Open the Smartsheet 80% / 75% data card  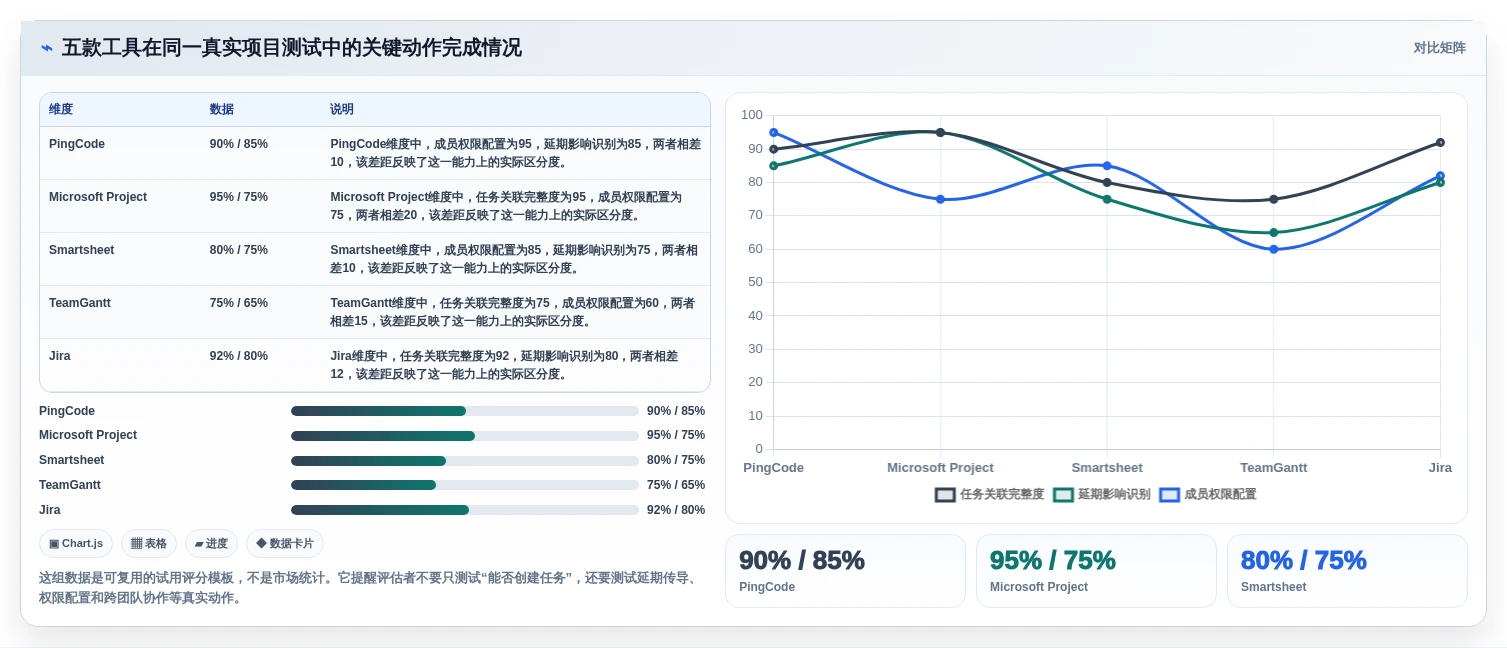click(1347, 571)
